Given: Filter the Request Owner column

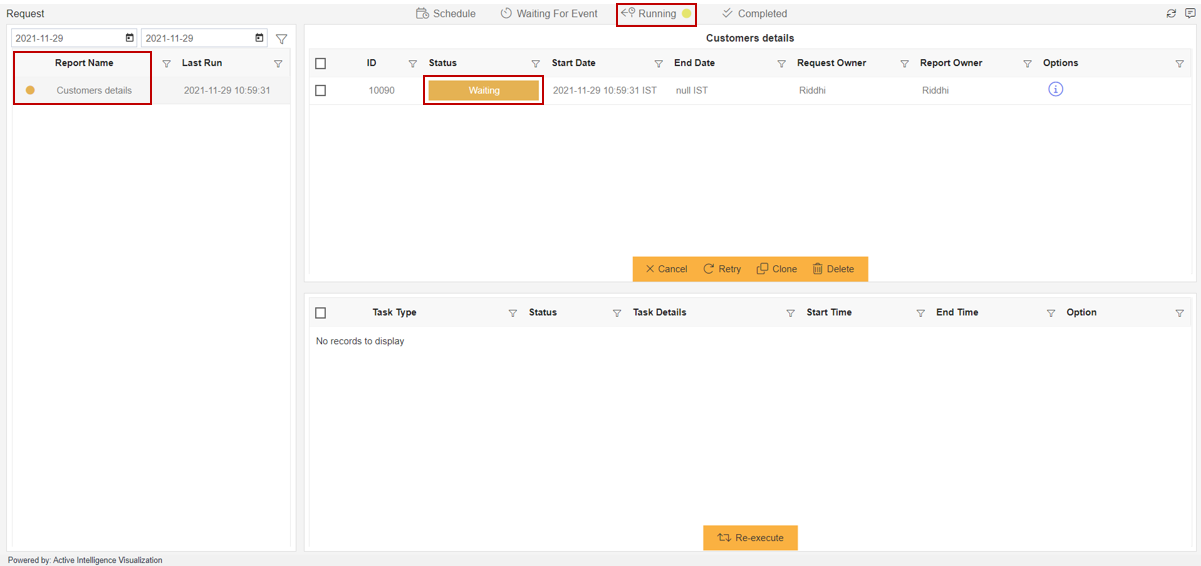Looking at the screenshot, I should click(904, 64).
